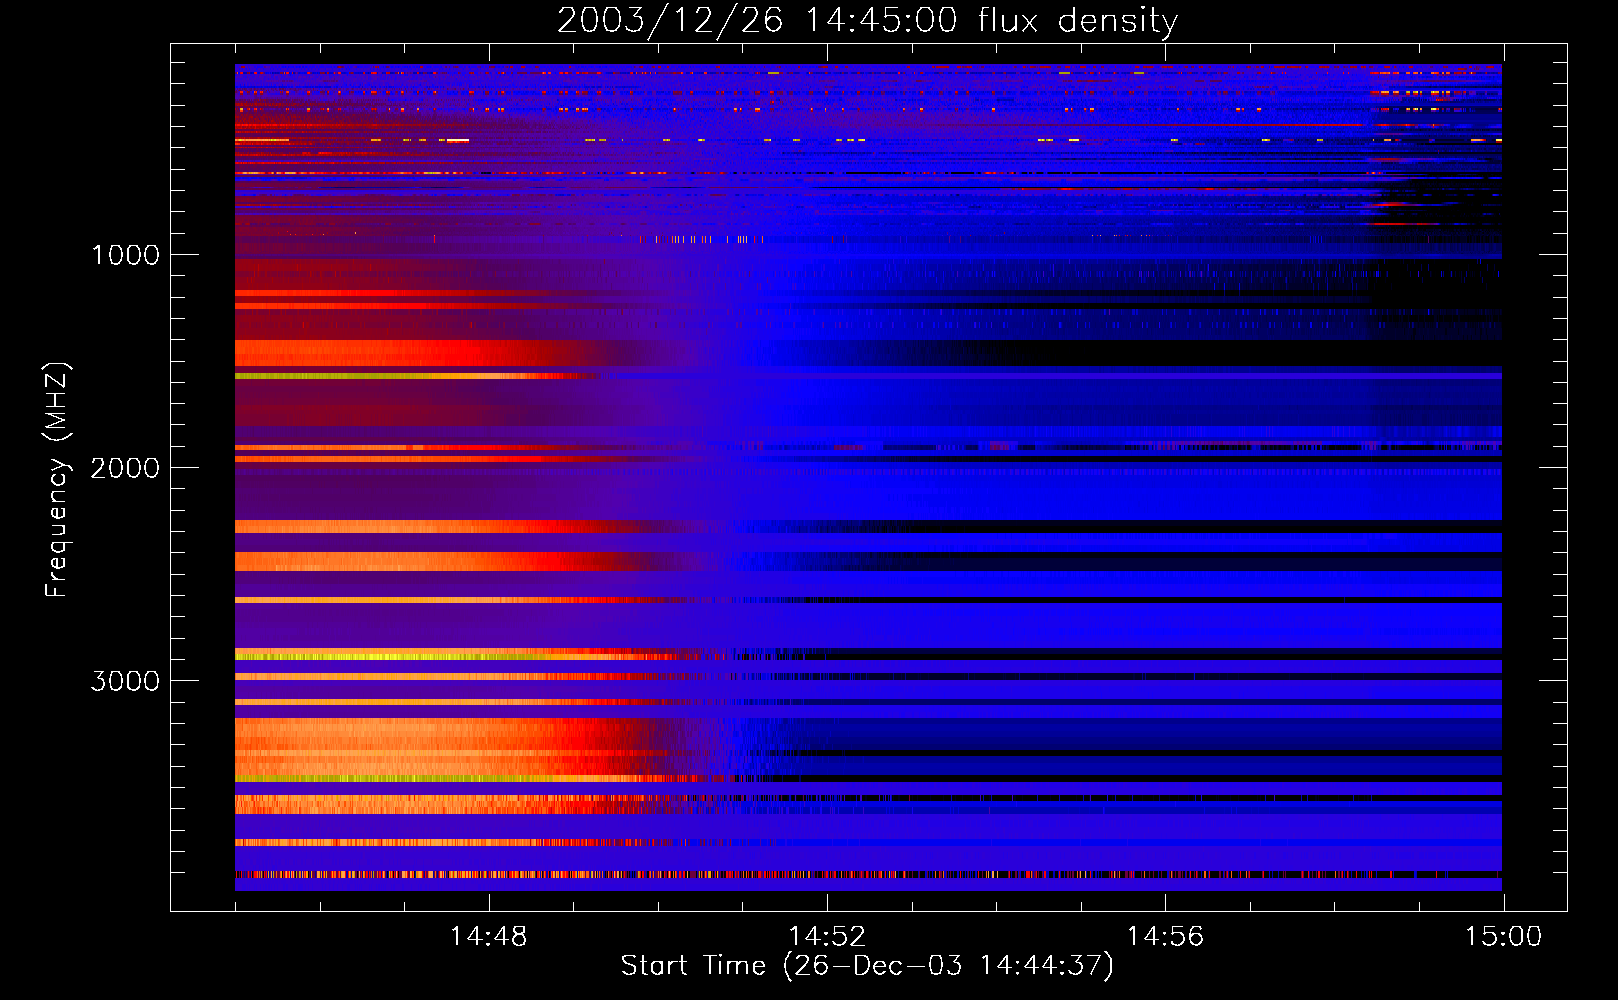Click the plot title '2003/12/26 14:45:00 flux density'
1618x1000 pixels.
[x=867, y=20]
